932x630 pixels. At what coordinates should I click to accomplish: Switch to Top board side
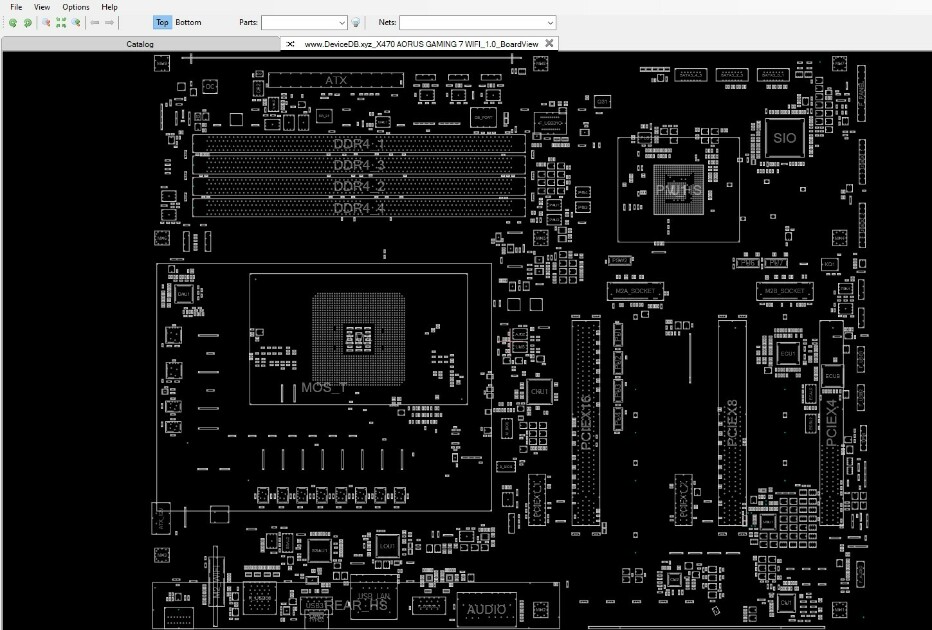point(162,23)
